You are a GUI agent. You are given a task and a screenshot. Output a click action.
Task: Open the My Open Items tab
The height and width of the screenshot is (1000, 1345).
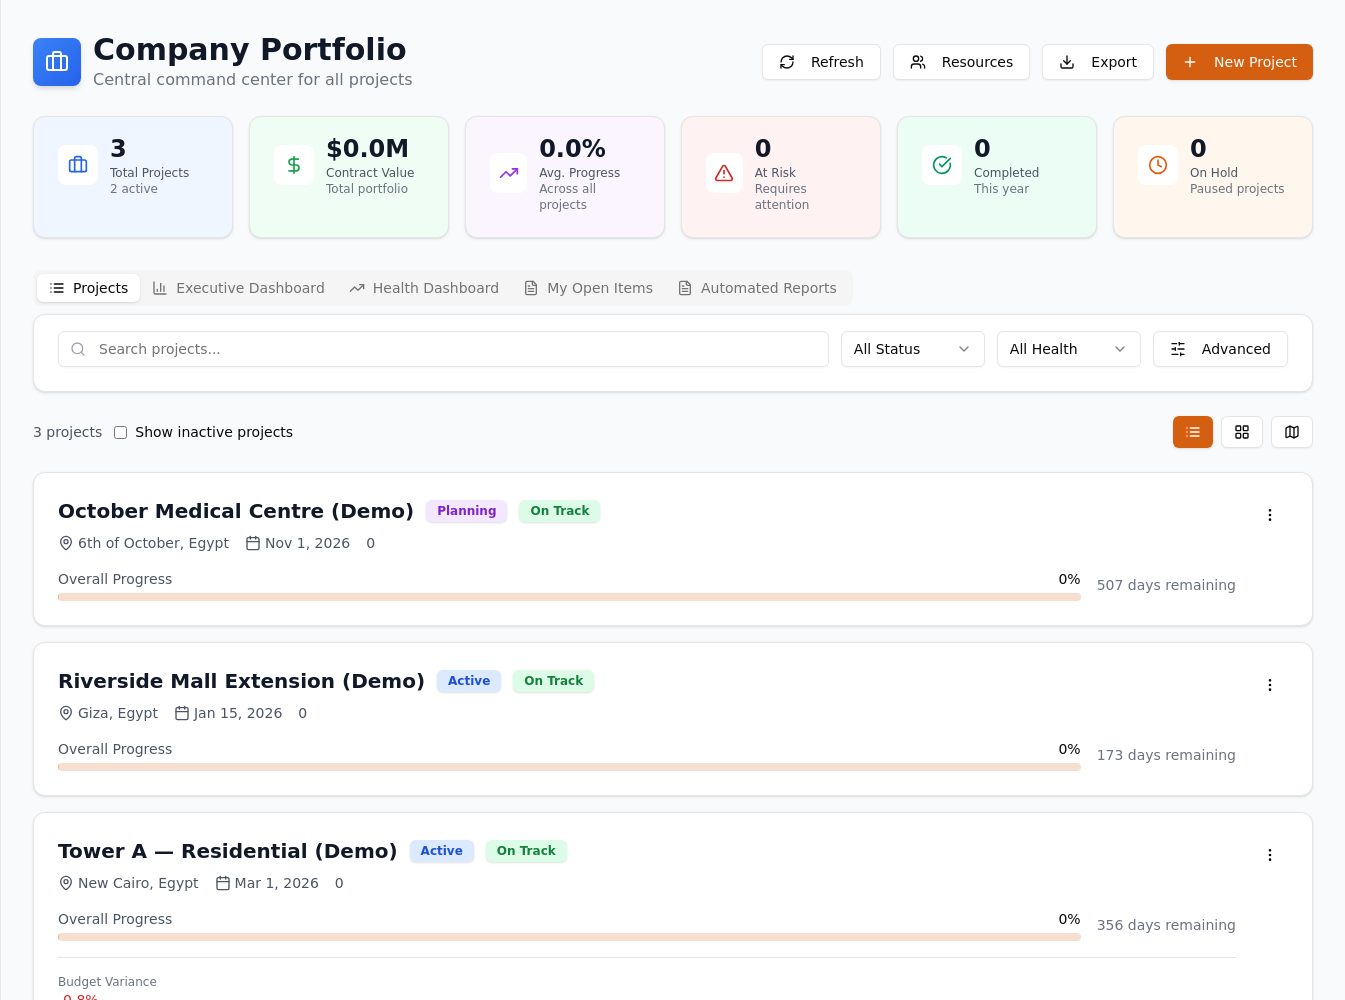(x=588, y=288)
